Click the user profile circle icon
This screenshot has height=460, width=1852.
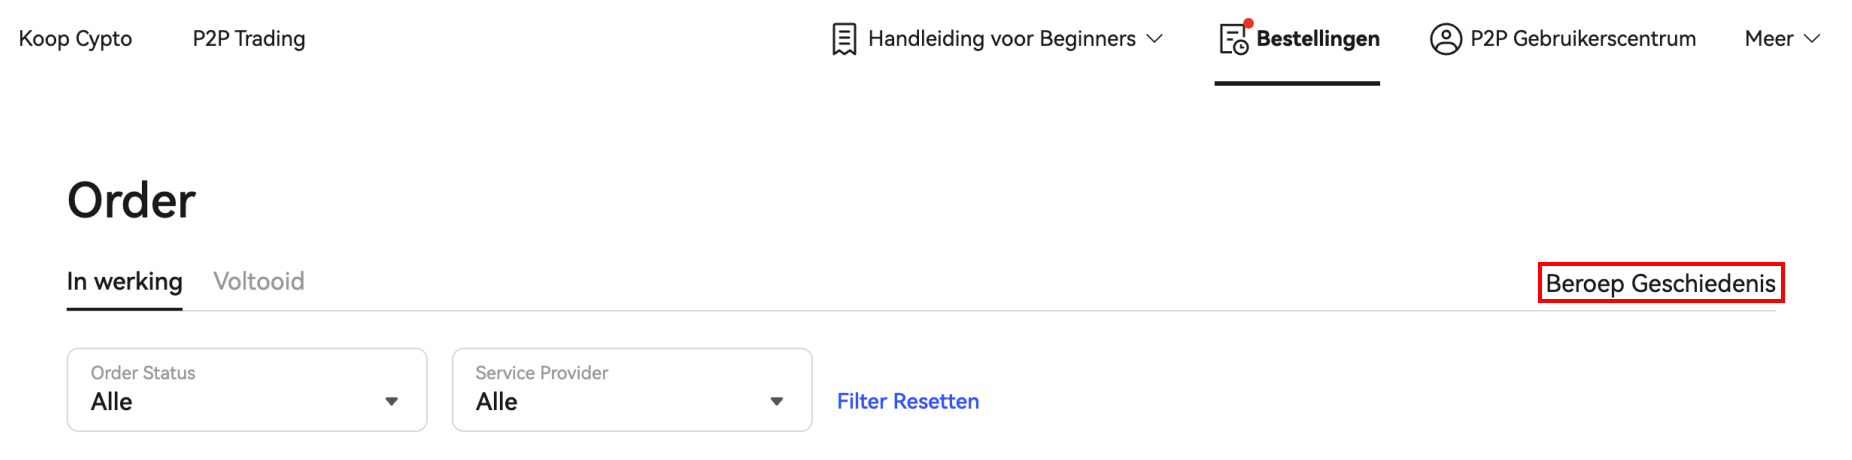(x=1446, y=39)
